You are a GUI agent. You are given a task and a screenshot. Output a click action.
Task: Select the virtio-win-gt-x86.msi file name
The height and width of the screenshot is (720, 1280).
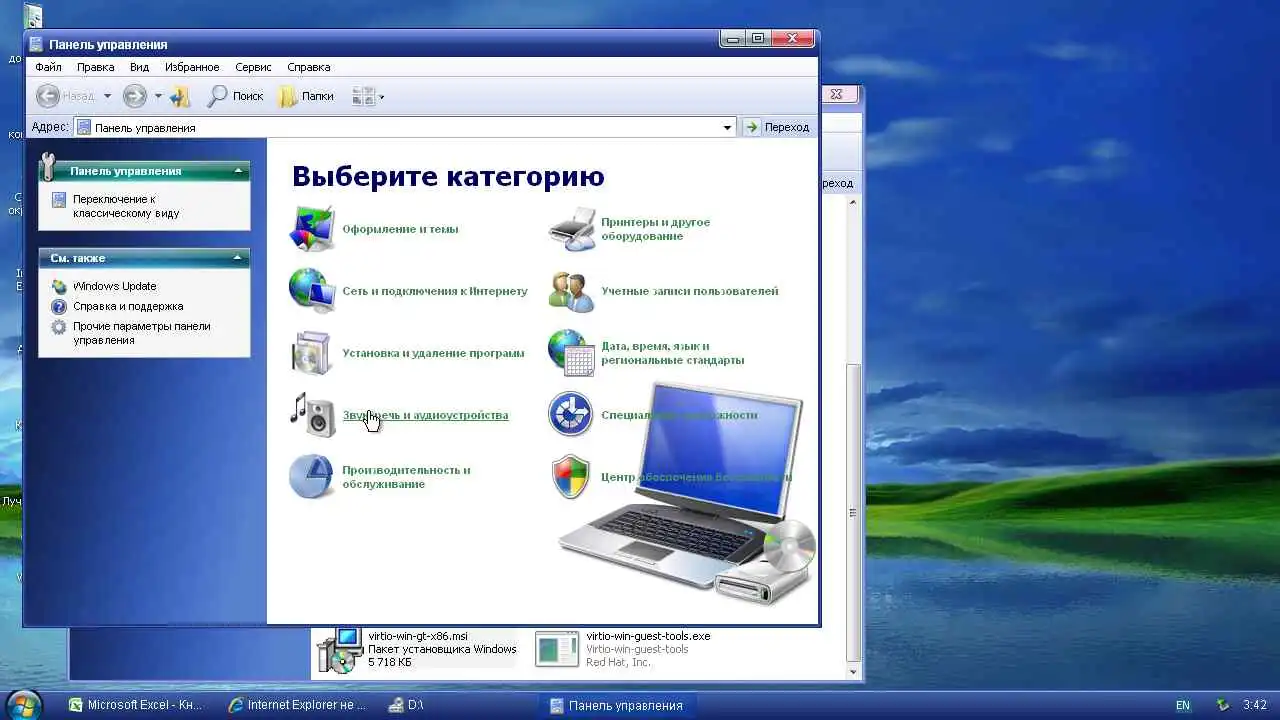tap(418, 636)
